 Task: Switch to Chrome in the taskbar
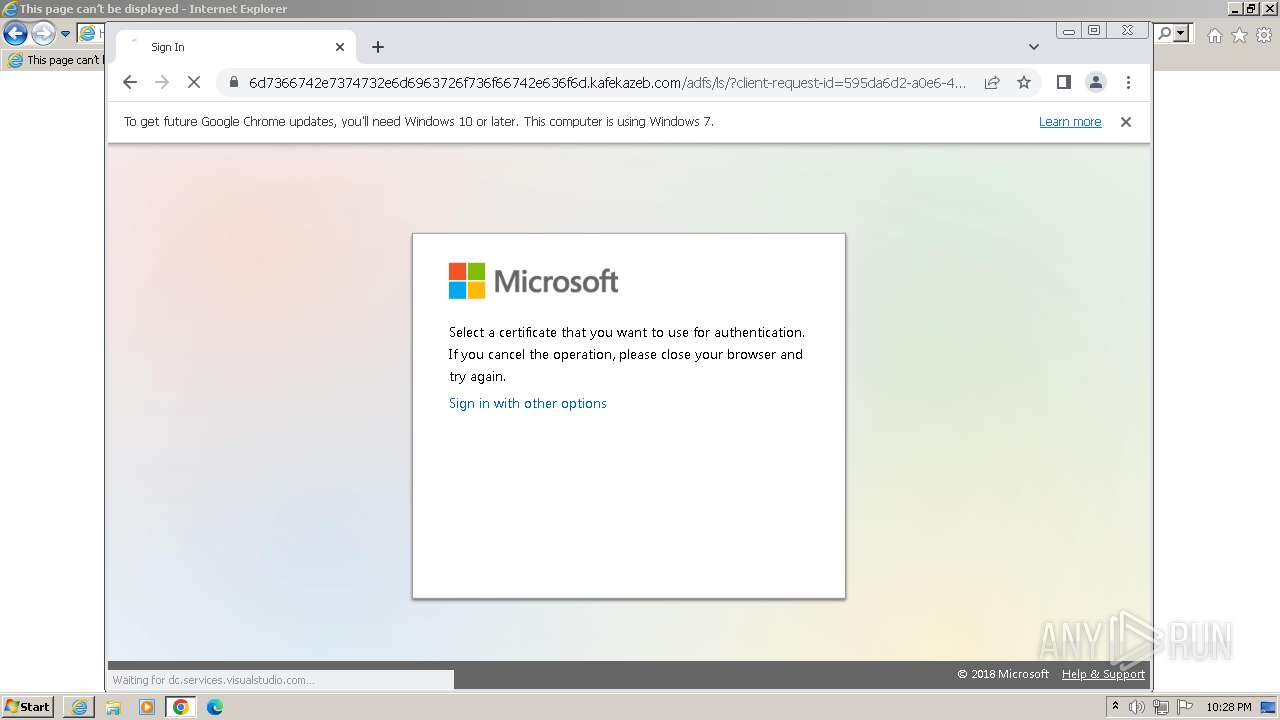click(x=181, y=707)
